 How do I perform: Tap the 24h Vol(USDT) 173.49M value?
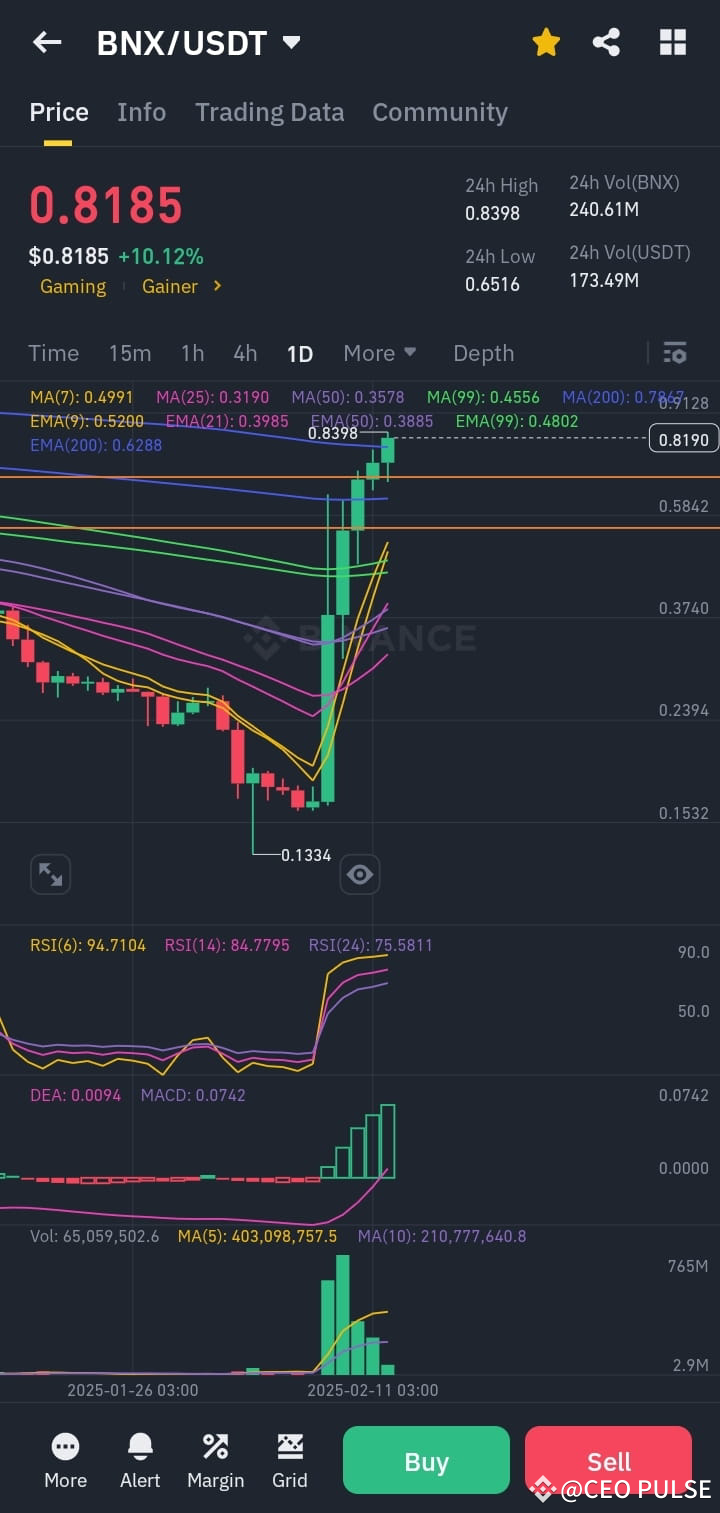604,280
